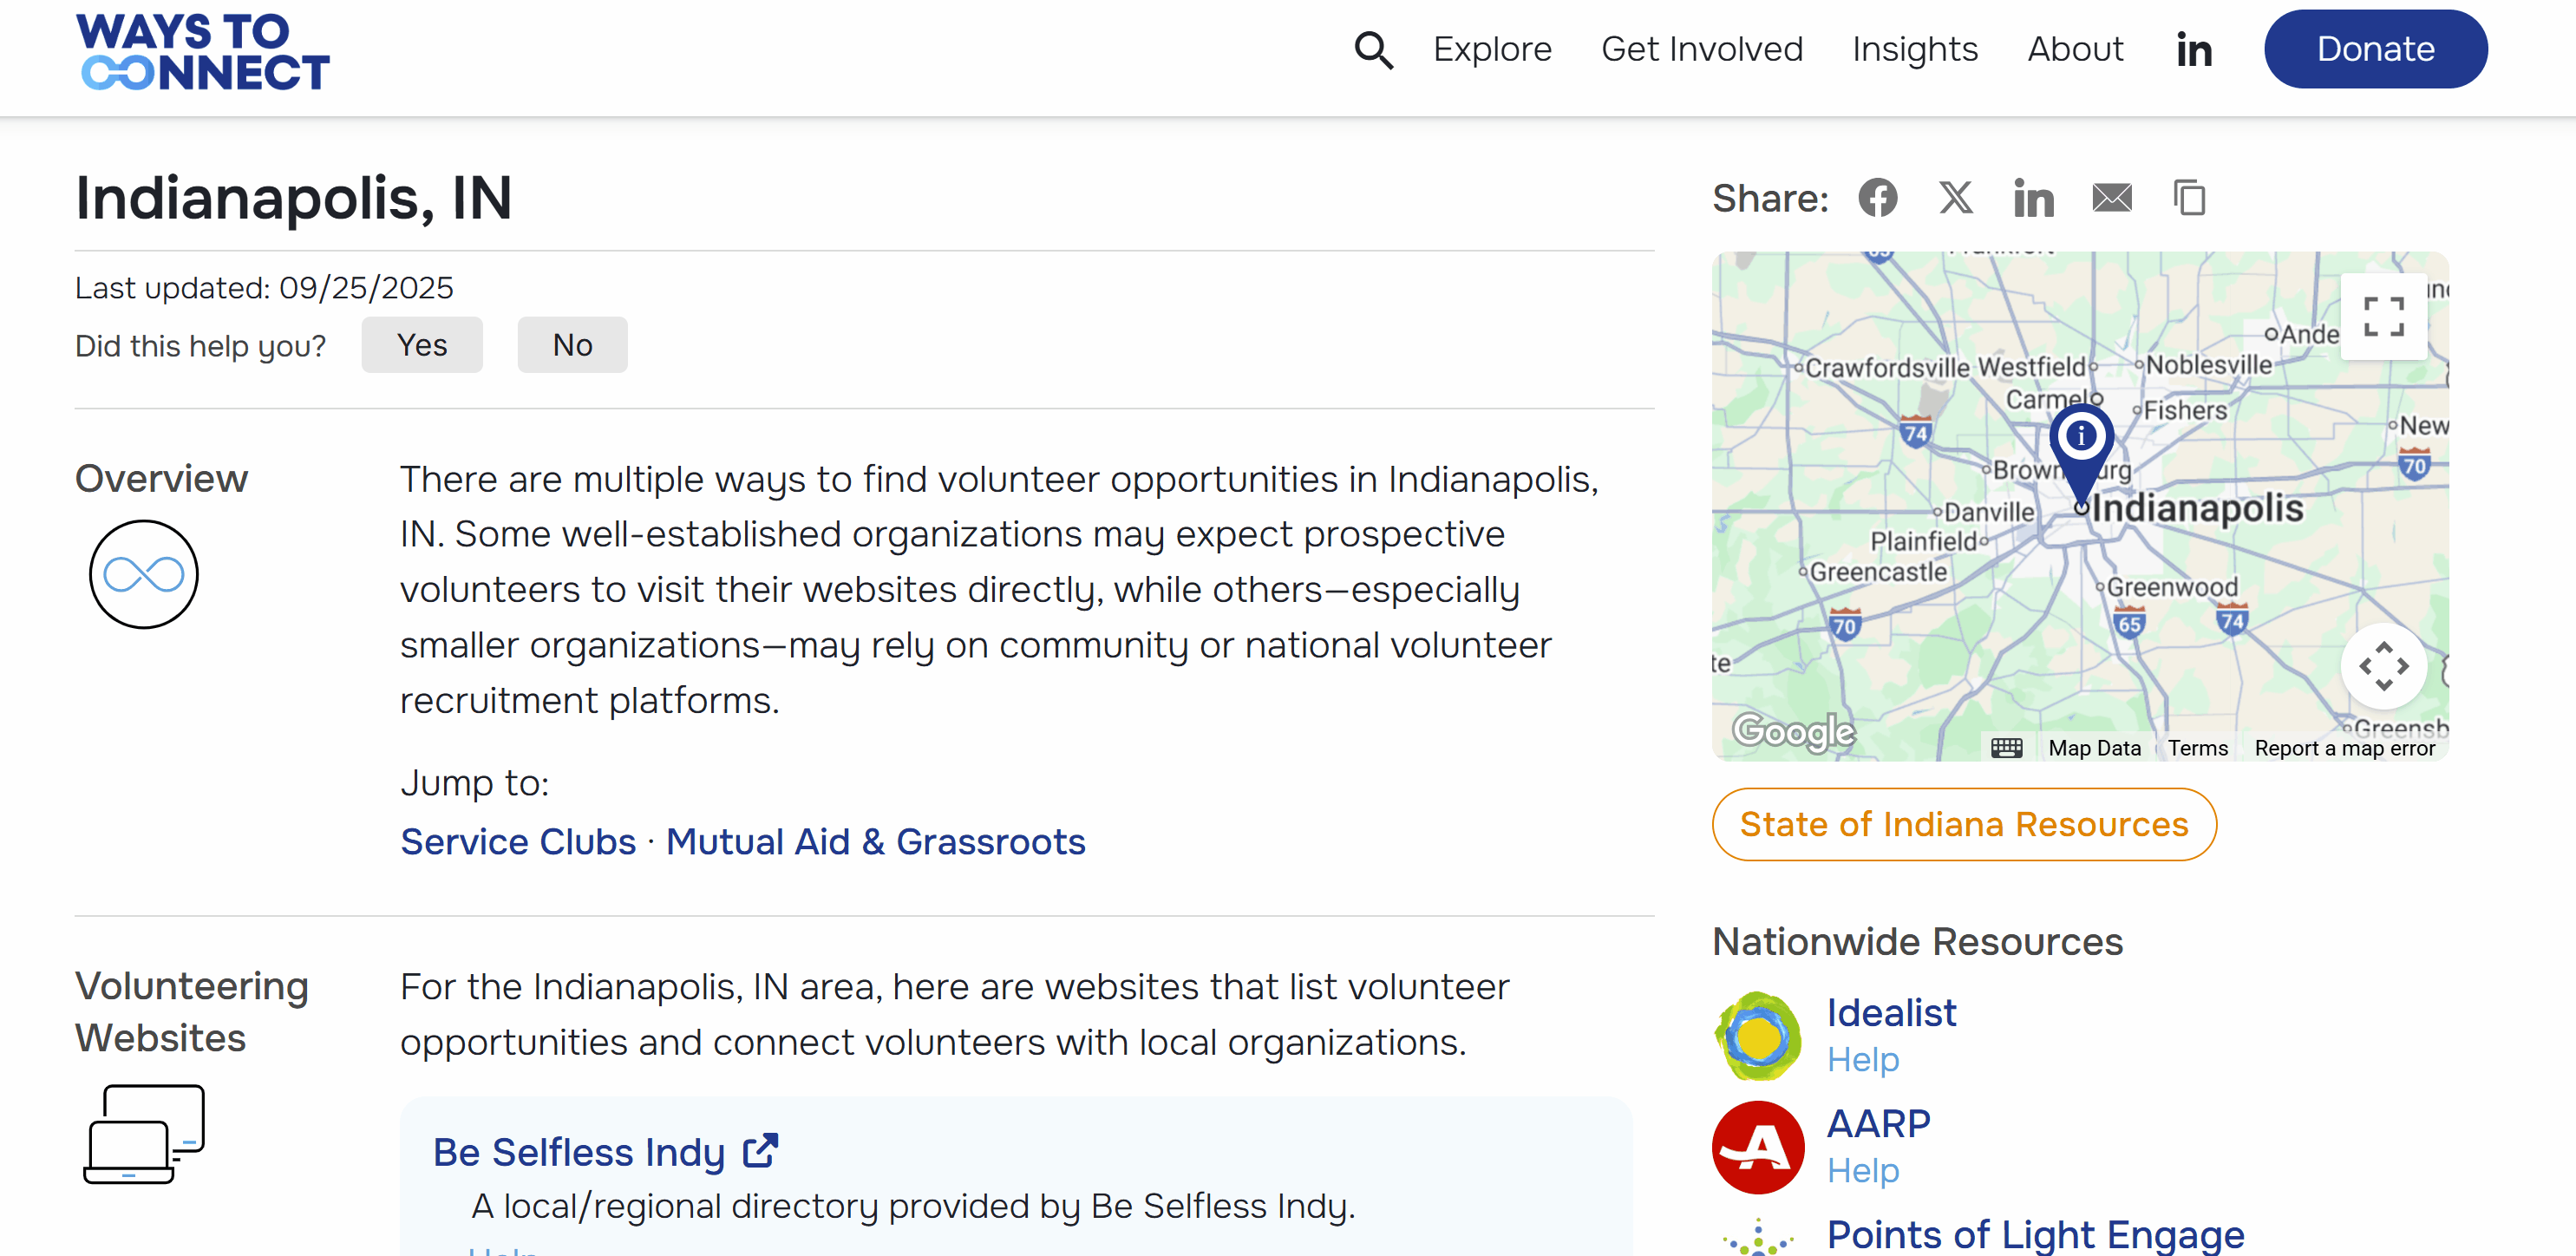The width and height of the screenshot is (2576, 1256).
Task: Open the Get Involved menu
Action: 1701,50
